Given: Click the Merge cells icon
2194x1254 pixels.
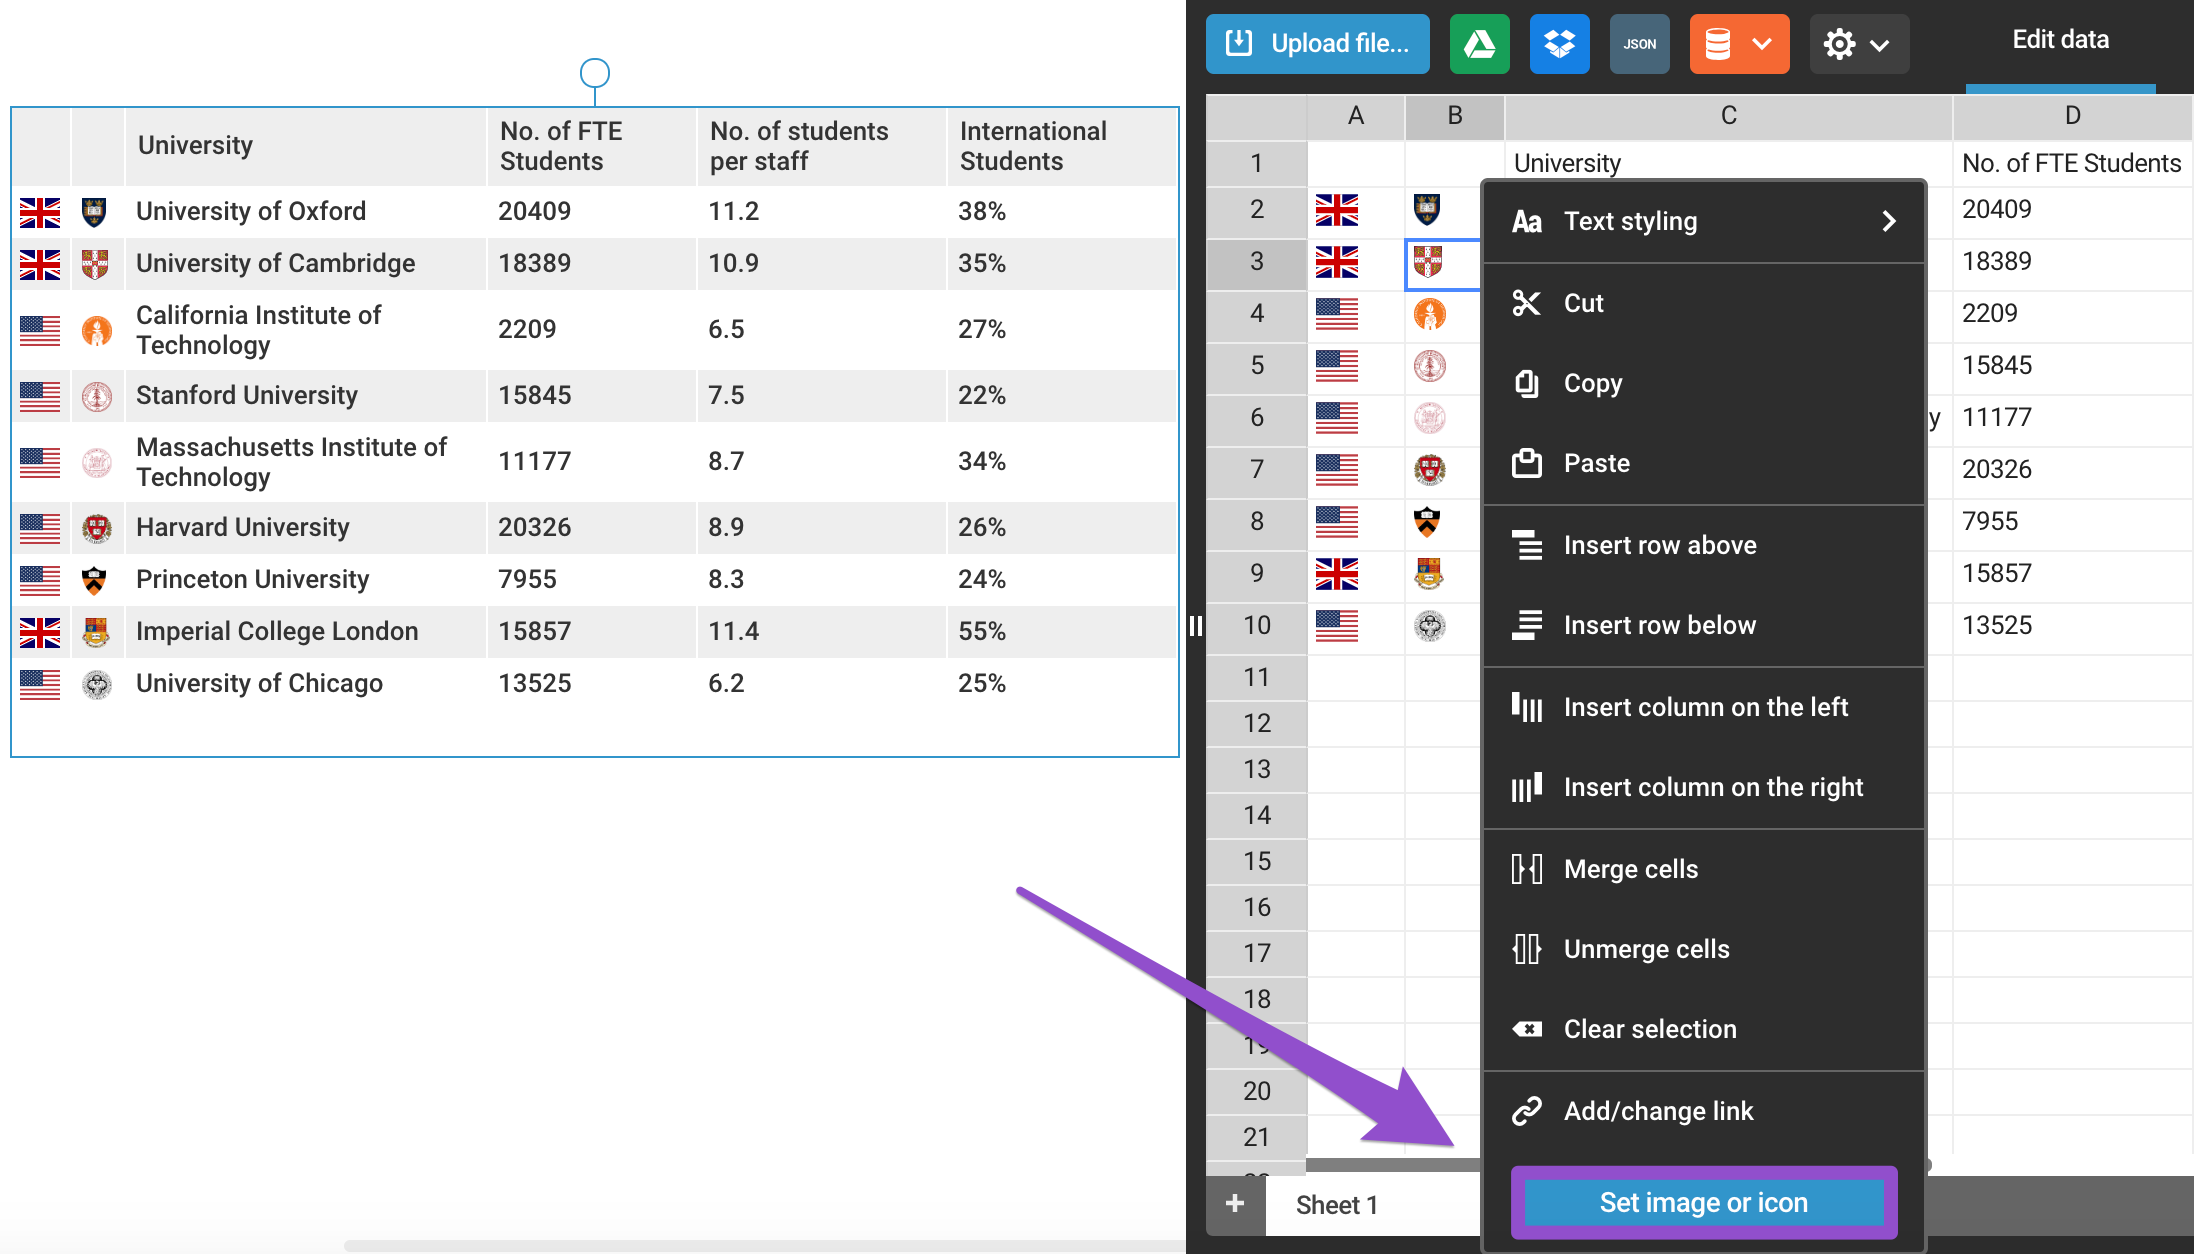Looking at the screenshot, I should [1526, 869].
